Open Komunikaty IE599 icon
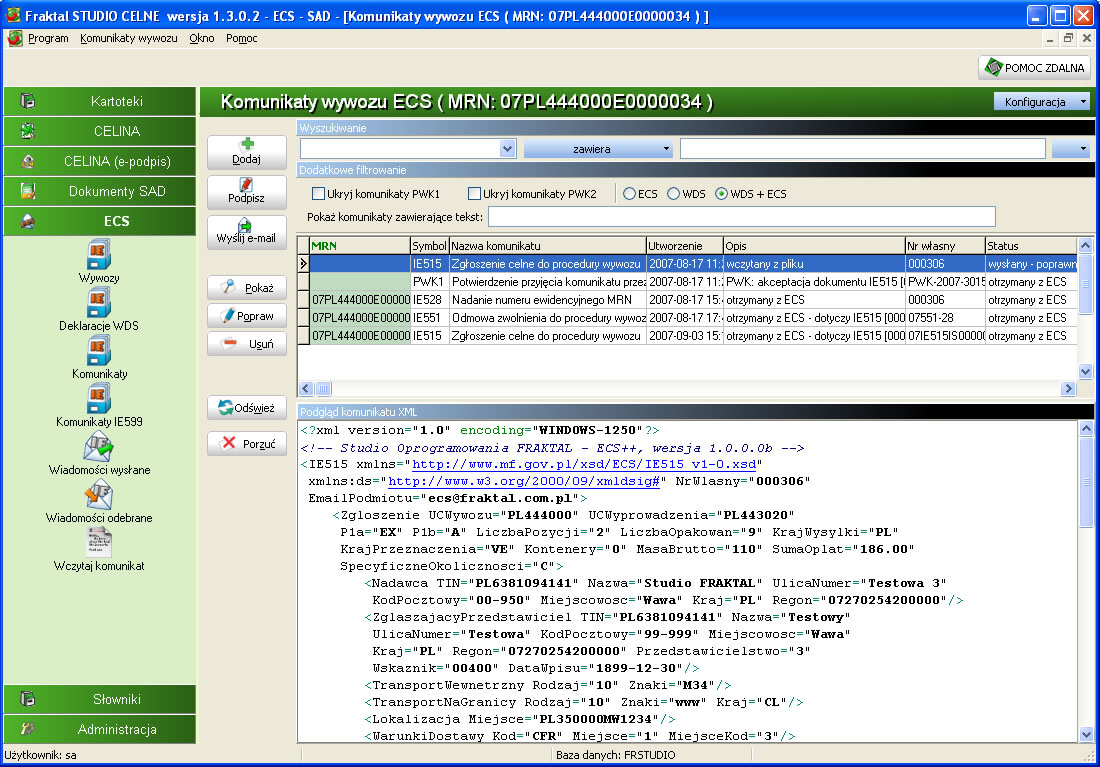1100x767 pixels. pos(99,399)
